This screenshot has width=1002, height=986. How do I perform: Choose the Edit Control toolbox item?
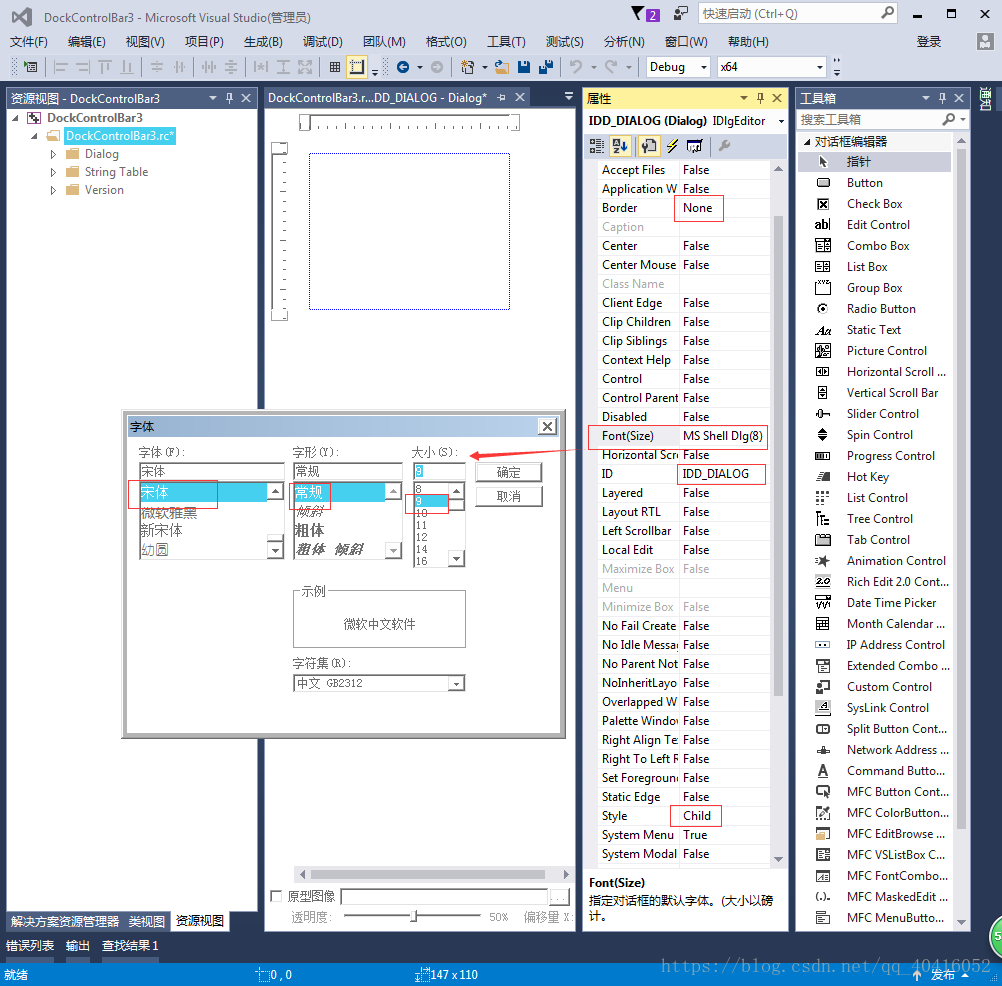coord(874,225)
